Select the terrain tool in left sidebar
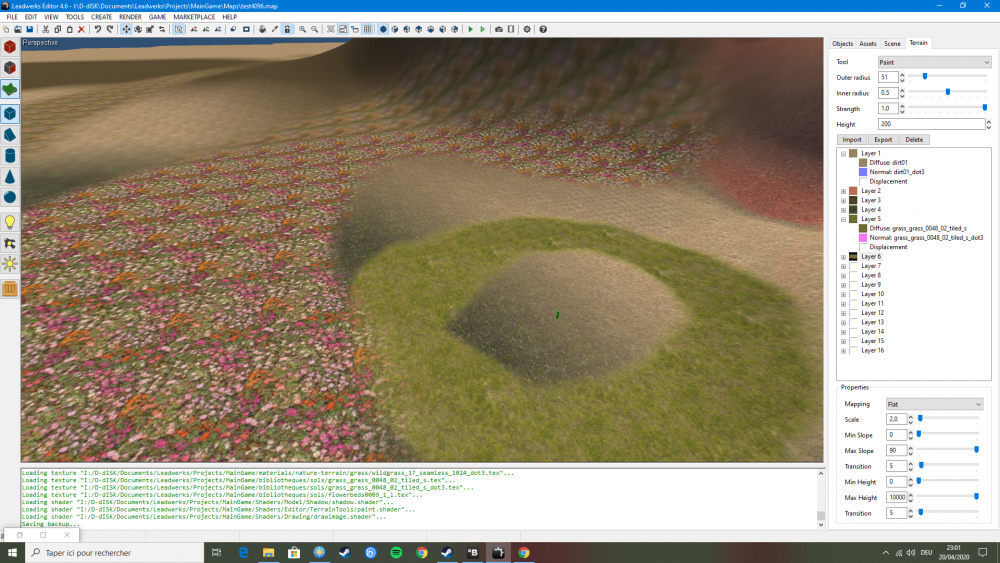 (10, 90)
